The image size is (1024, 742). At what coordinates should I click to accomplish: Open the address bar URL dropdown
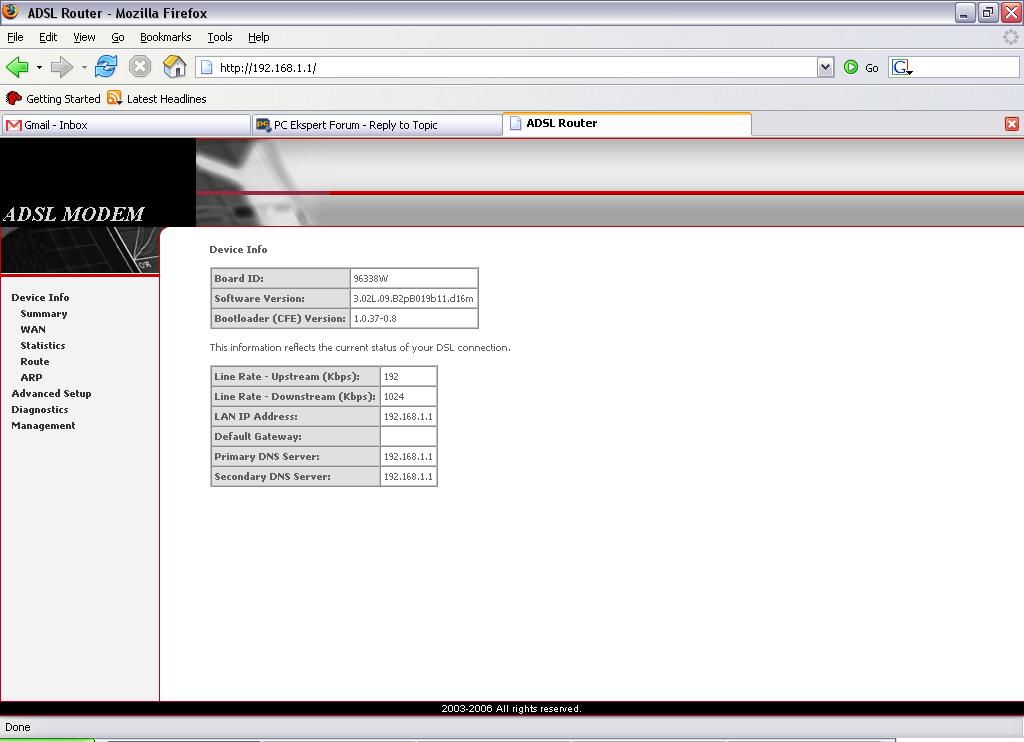tap(825, 67)
